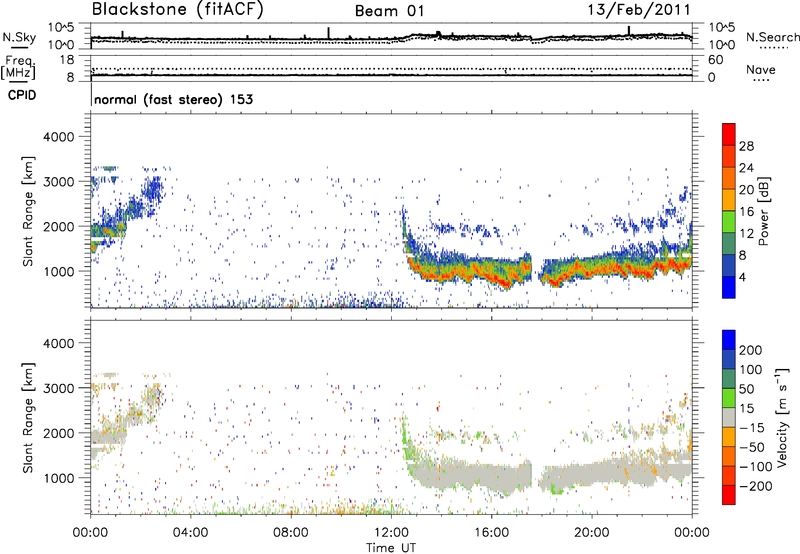Click the 1000 label on velocity panel axis
This screenshot has width=800, height=554.
point(58,478)
